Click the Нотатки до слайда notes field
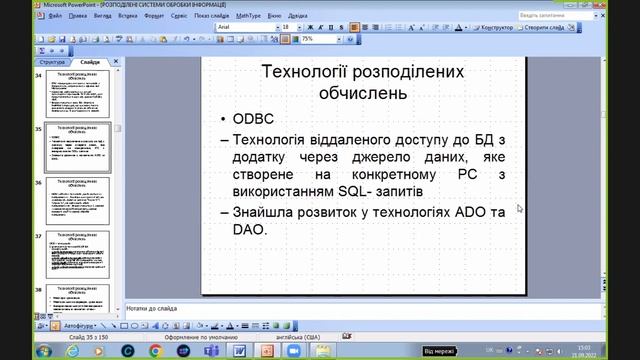 tap(363, 311)
